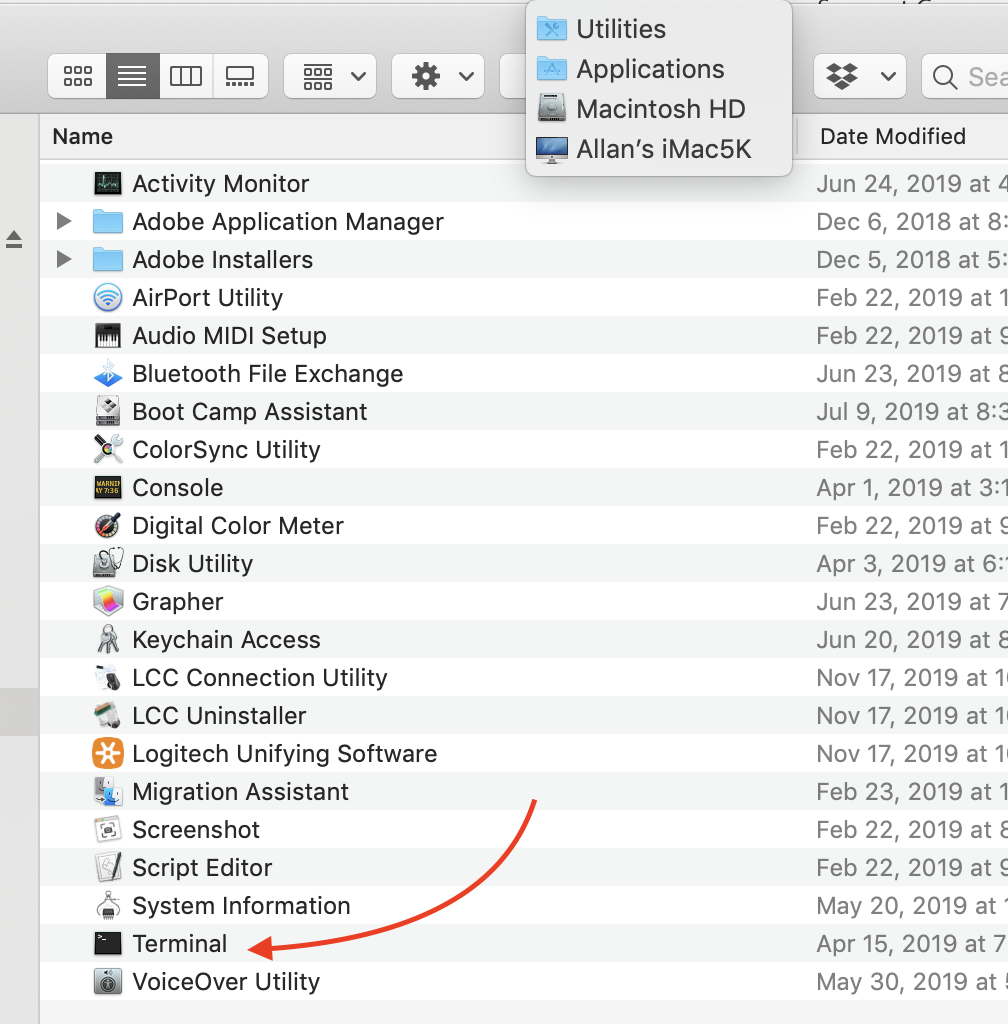The height and width of the screenshot is (1024, 1008).
Task: Select Console app icon
Action: tap(108, 487)
